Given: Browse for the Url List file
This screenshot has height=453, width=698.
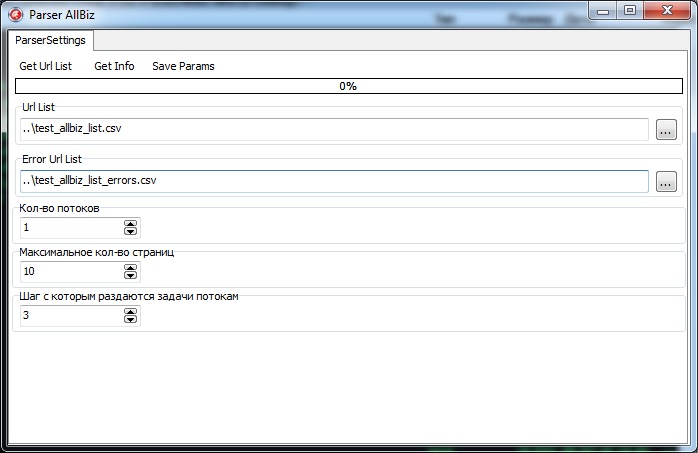Looking at the screenshot, I should 666,129.
